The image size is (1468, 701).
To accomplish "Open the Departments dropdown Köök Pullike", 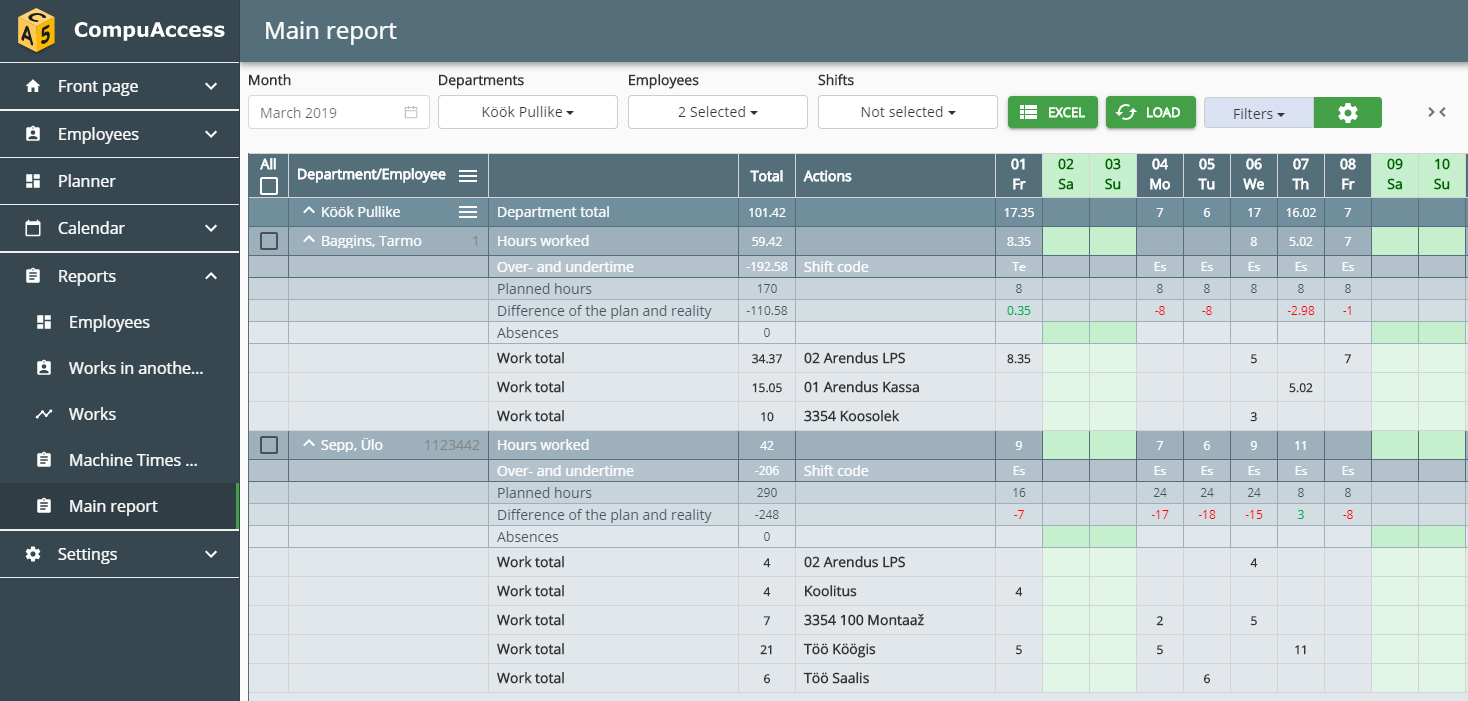I will coord(527,113).
